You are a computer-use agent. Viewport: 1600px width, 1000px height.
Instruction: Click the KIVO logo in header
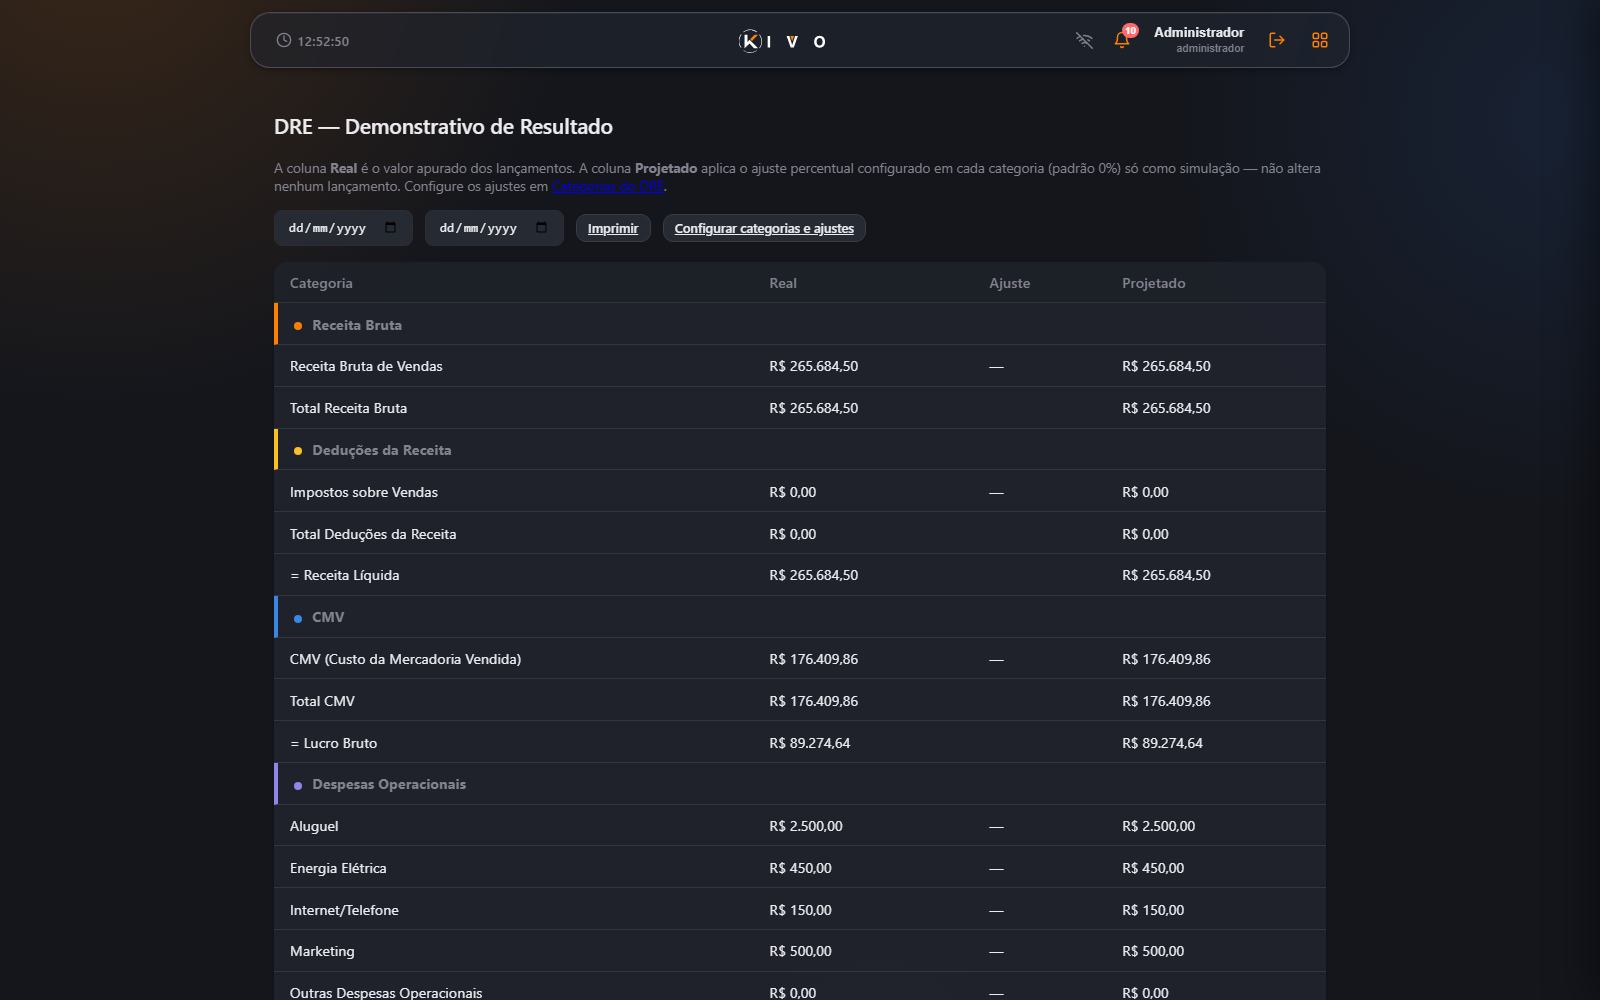pos(782,41)
